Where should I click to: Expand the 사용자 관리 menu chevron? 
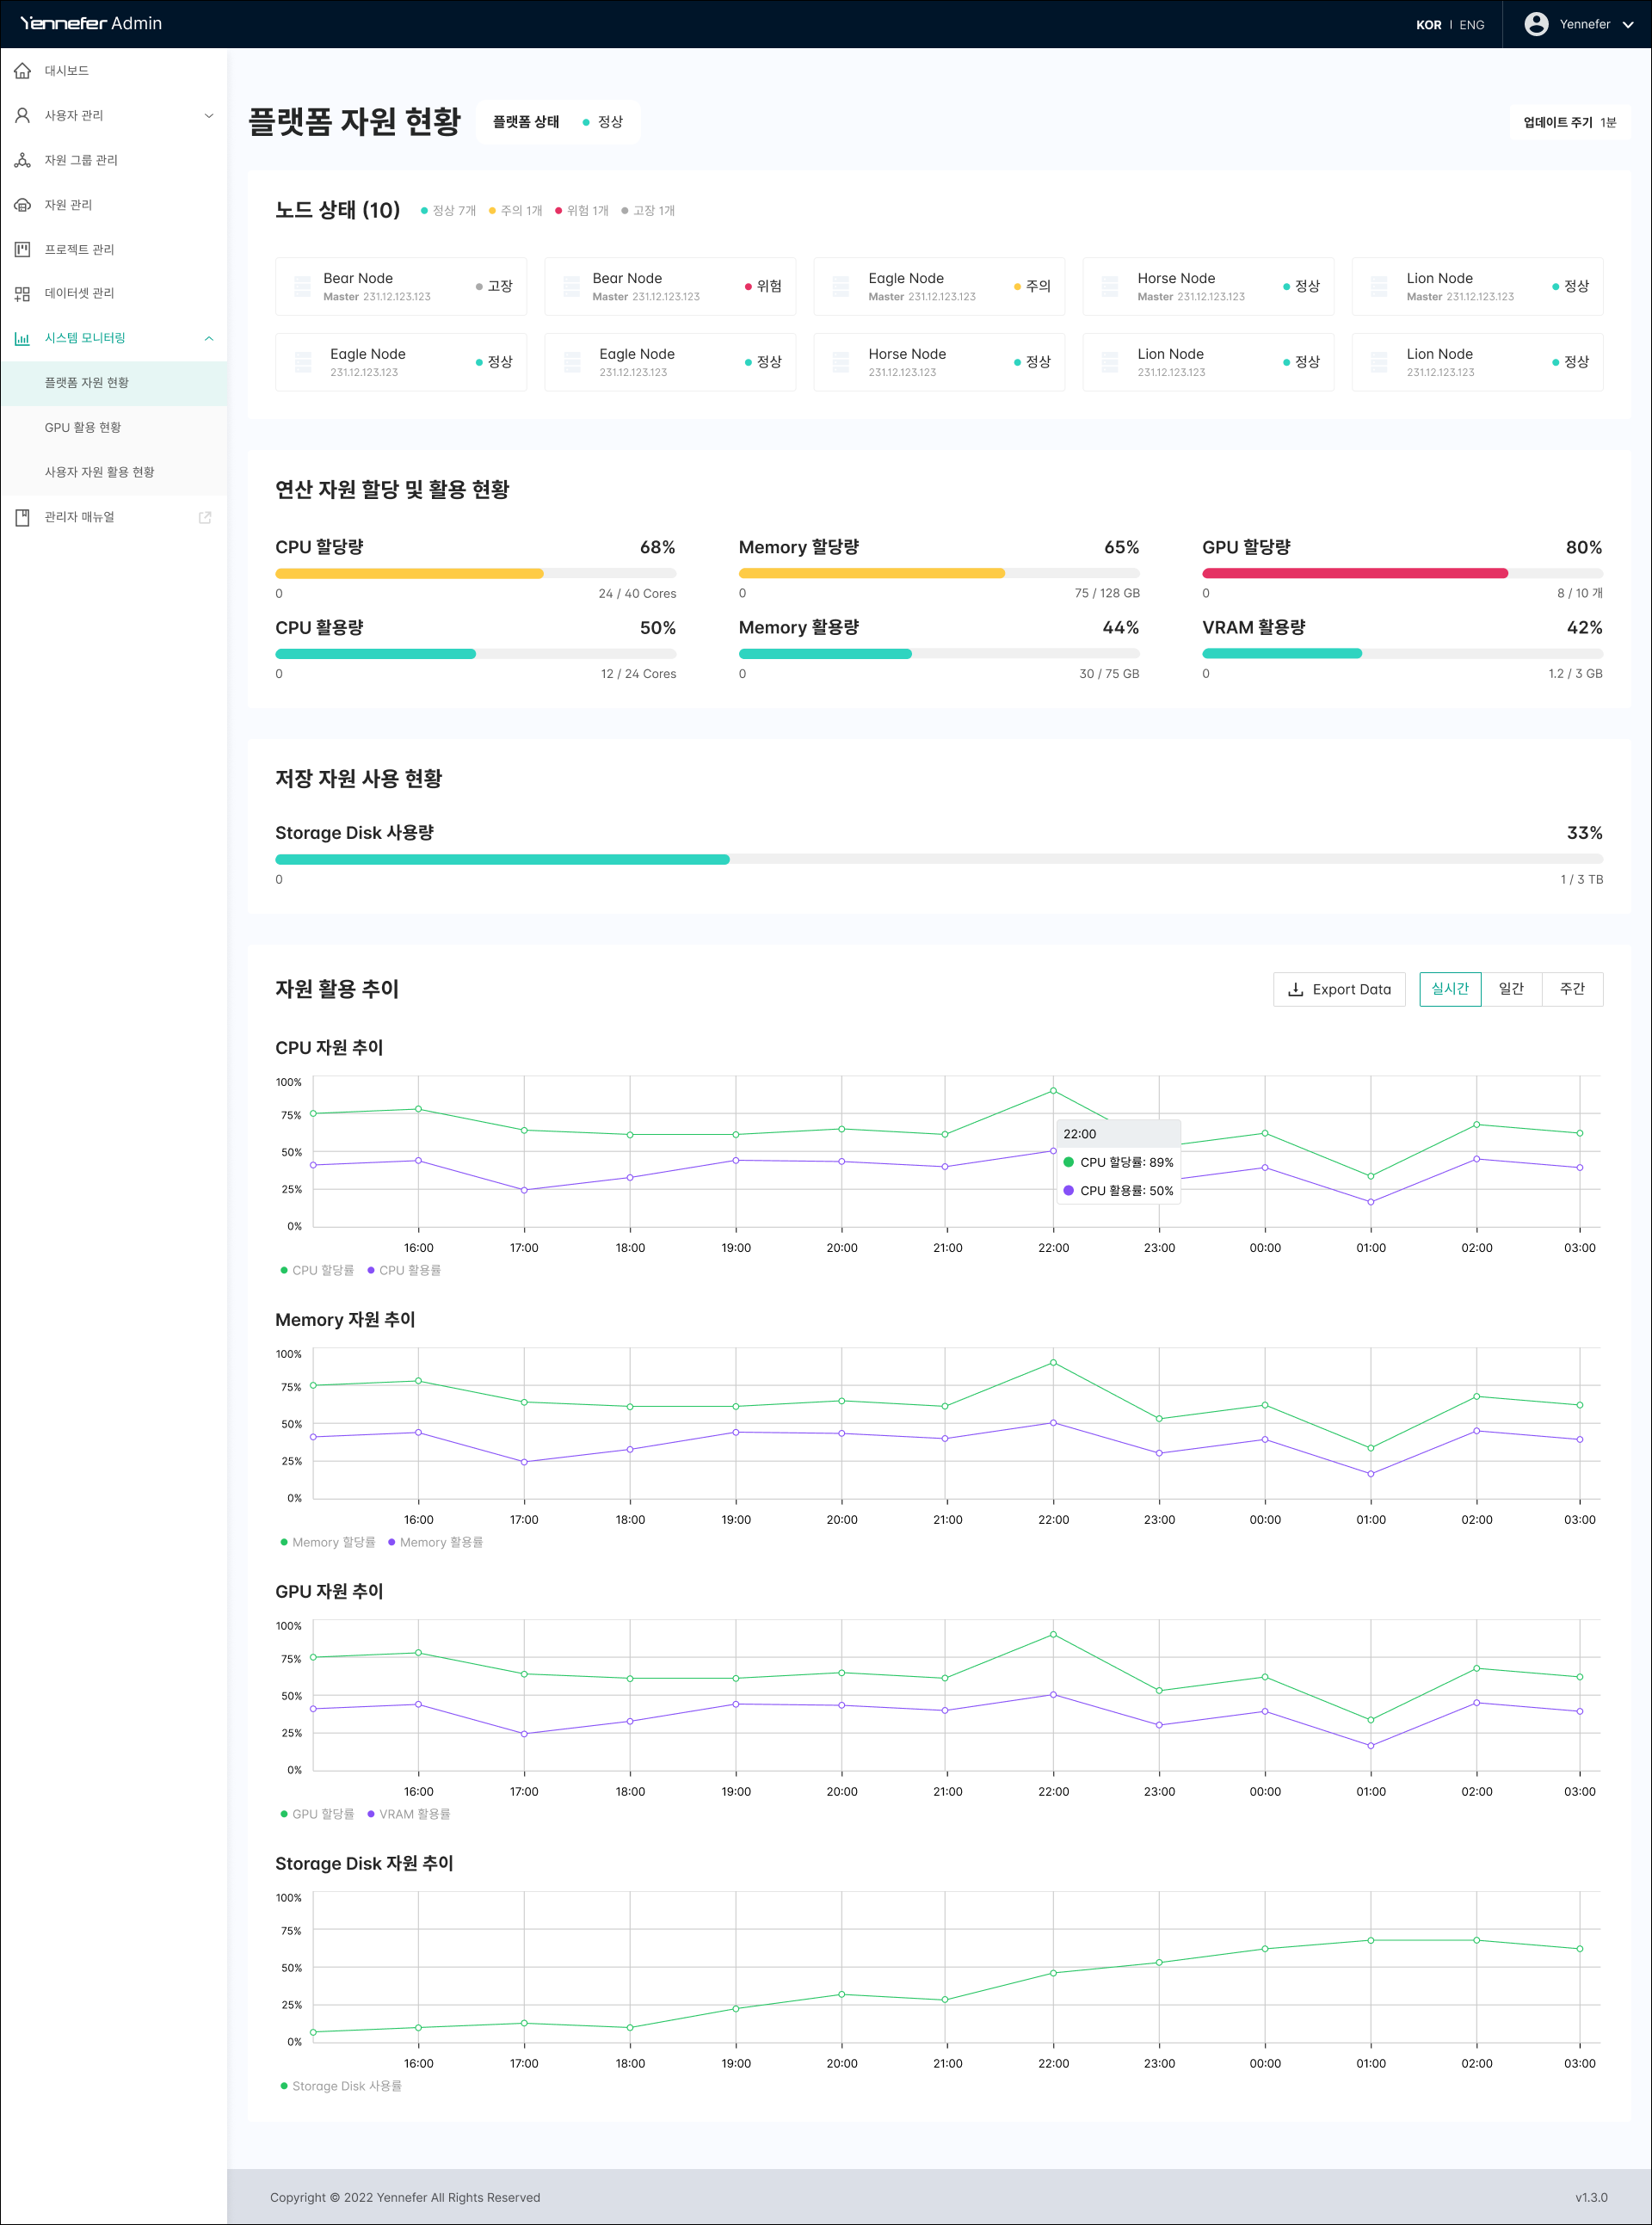(x=208, y=116)
